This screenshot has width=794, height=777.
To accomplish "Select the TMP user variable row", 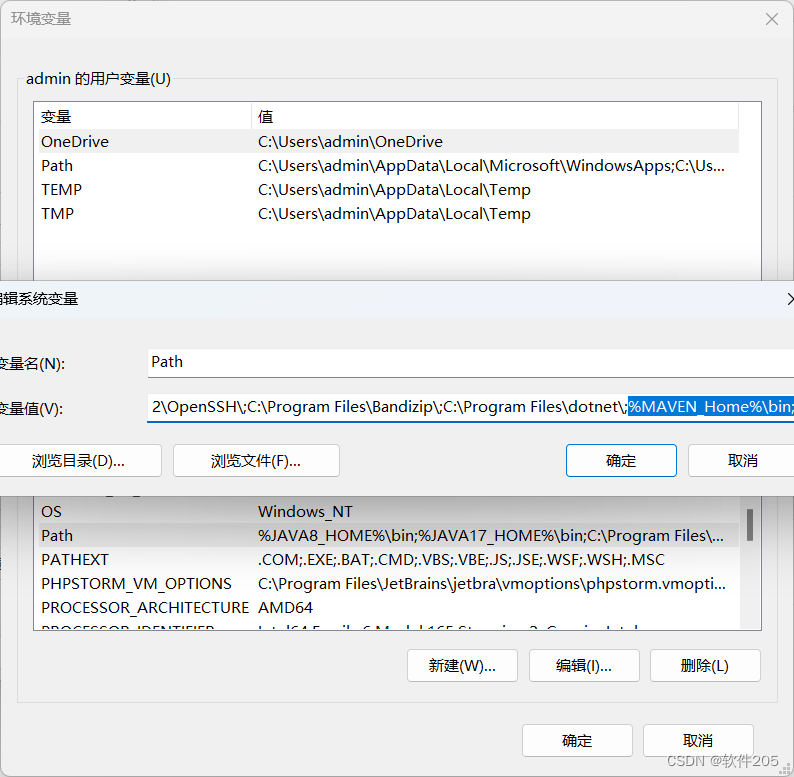I will click(388, 213).
